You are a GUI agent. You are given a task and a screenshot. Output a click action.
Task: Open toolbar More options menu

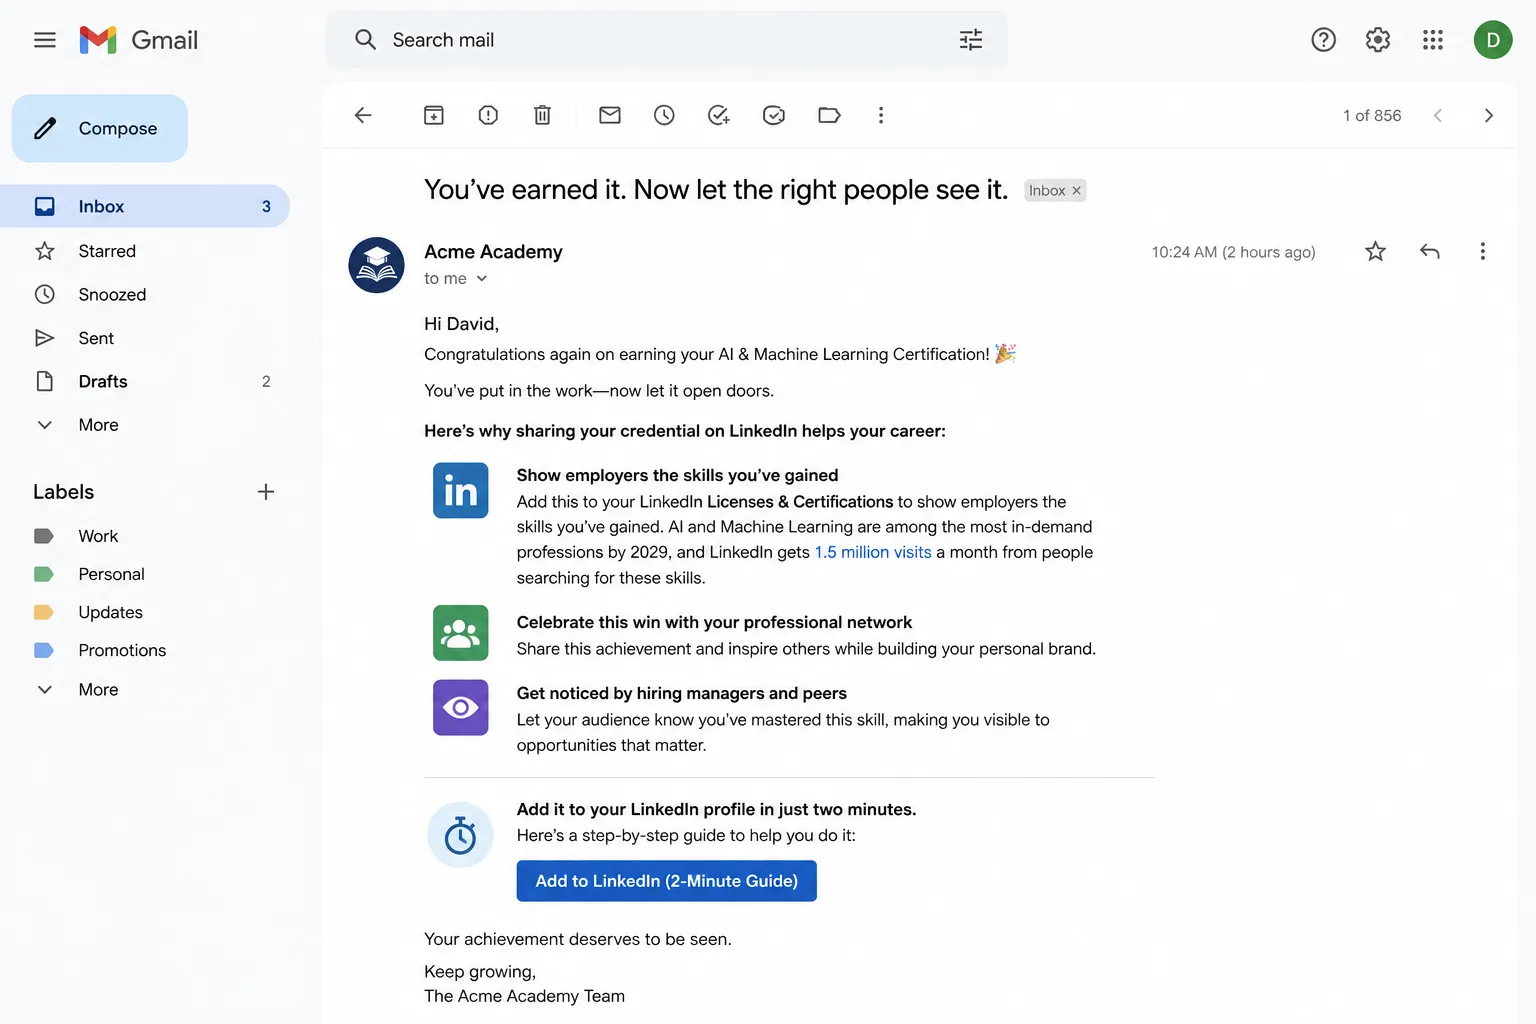point(881,115)
